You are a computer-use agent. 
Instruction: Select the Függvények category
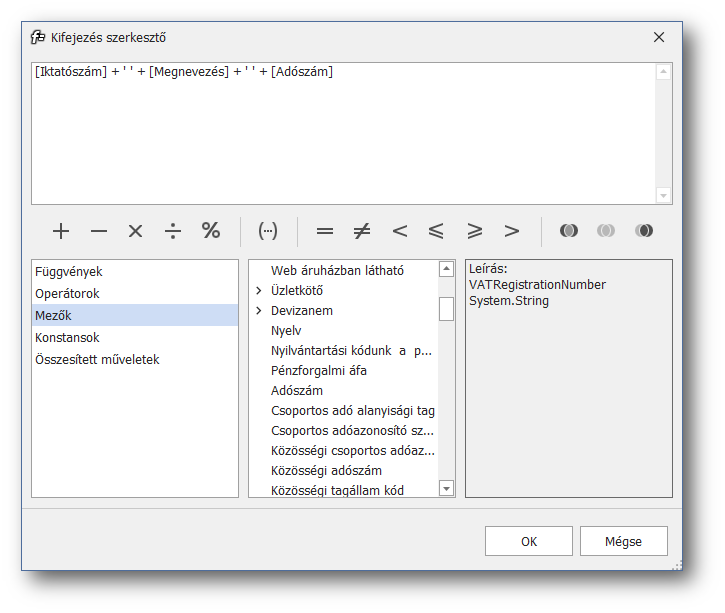pos(69,271)
